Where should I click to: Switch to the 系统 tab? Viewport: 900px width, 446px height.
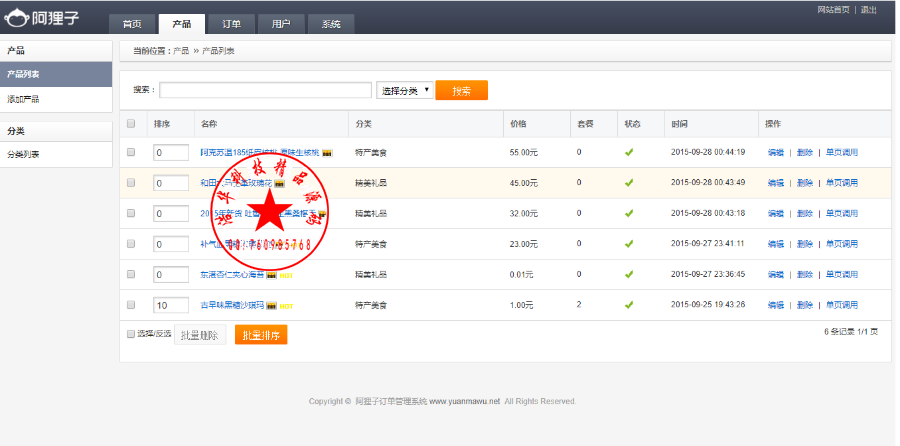[331, 24]
